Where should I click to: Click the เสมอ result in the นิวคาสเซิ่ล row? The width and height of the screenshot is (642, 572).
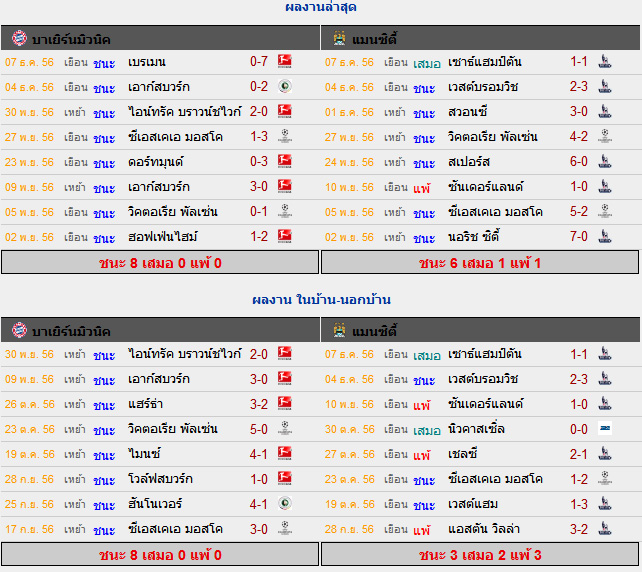point(427,430)
